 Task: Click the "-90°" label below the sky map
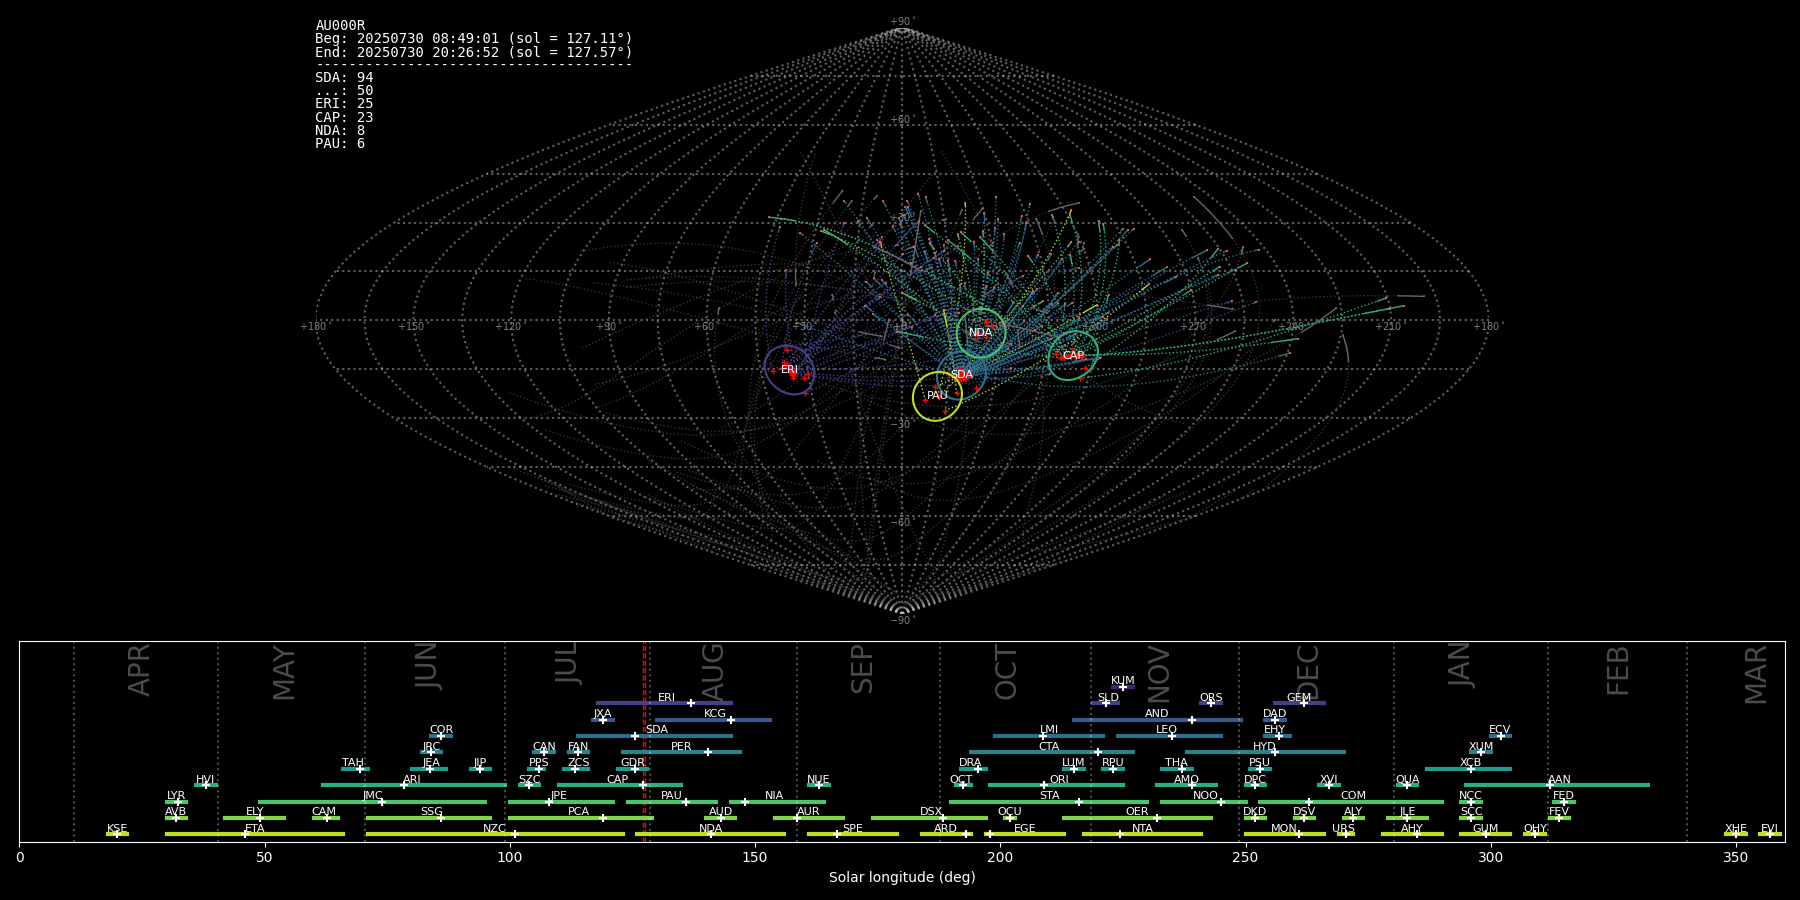[902, 621]
